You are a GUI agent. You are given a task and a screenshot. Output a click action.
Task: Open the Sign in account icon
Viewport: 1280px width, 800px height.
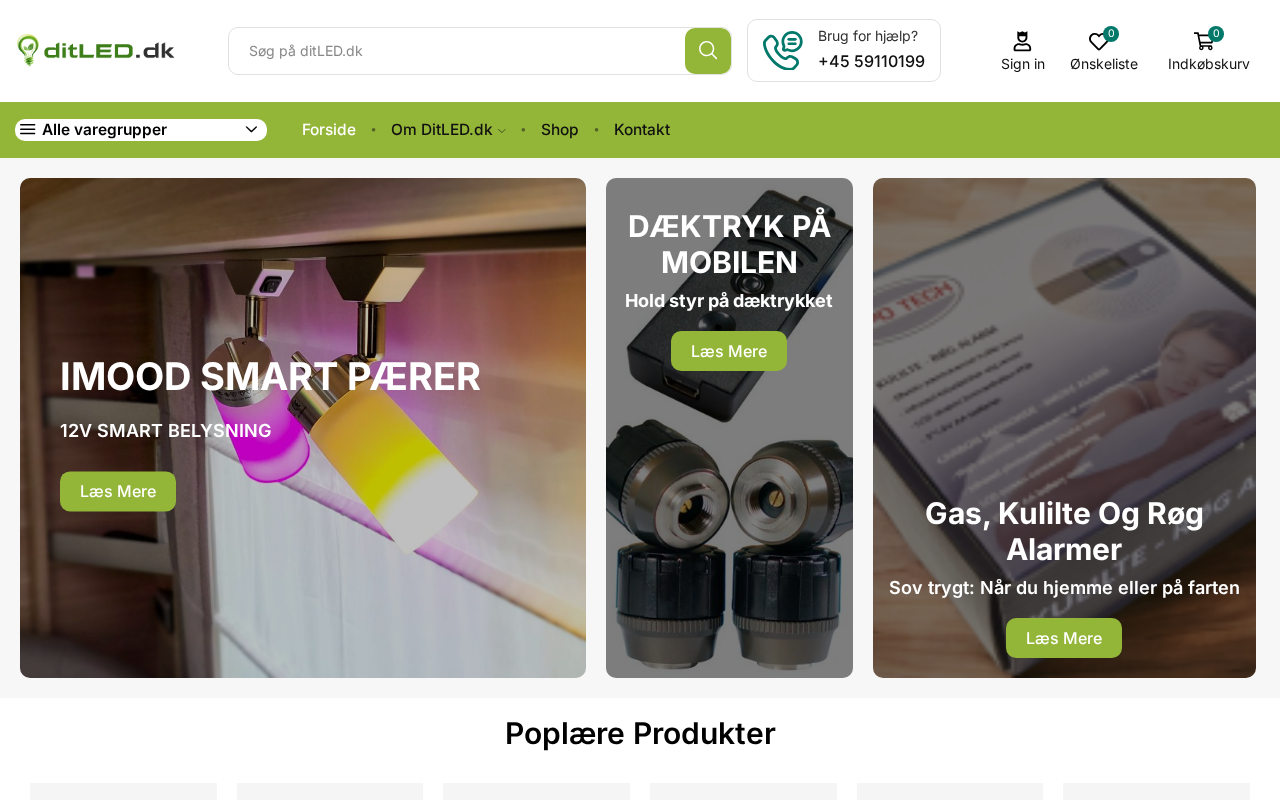[x=1022, y=41]
